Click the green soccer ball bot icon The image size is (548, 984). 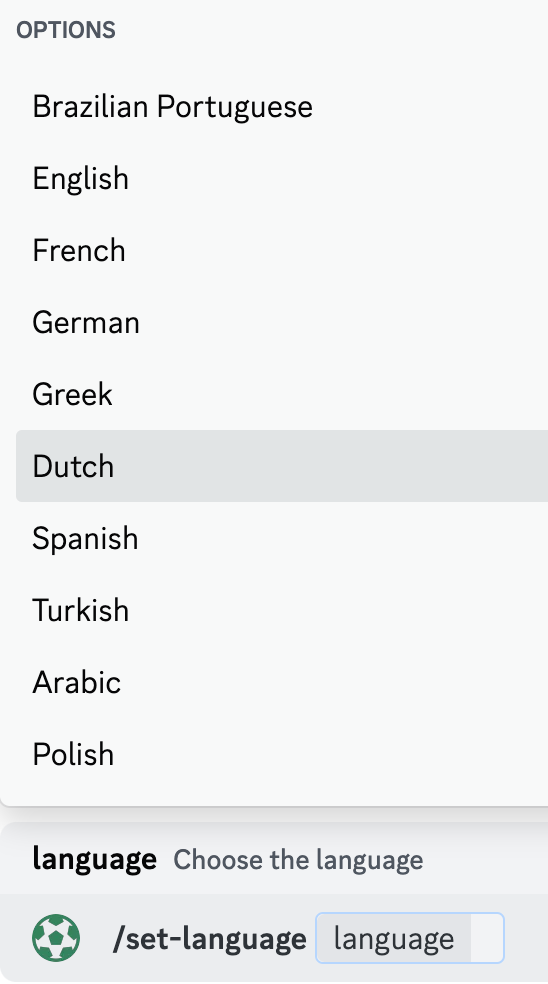click(56, 938)
